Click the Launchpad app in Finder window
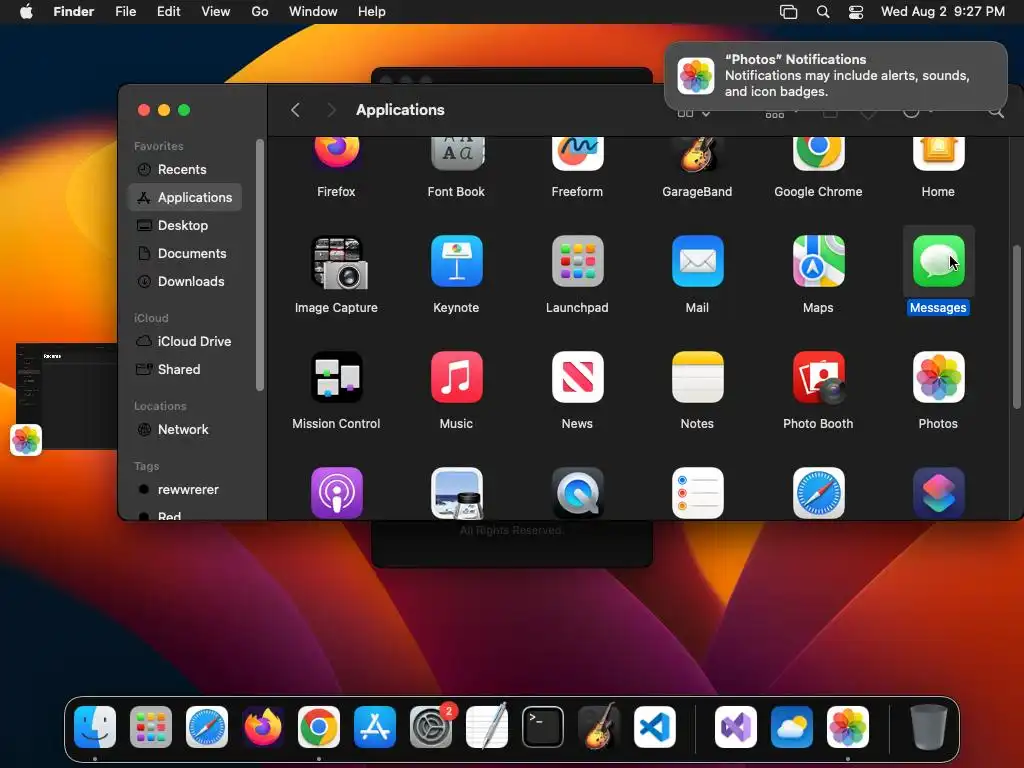 click(x=577, y=261)
